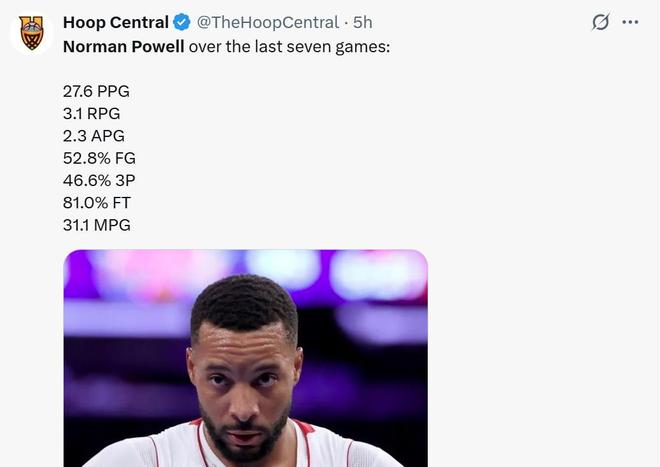
Task: Click the 52.8% FG stat line
Action: click(x=98, y=158)
